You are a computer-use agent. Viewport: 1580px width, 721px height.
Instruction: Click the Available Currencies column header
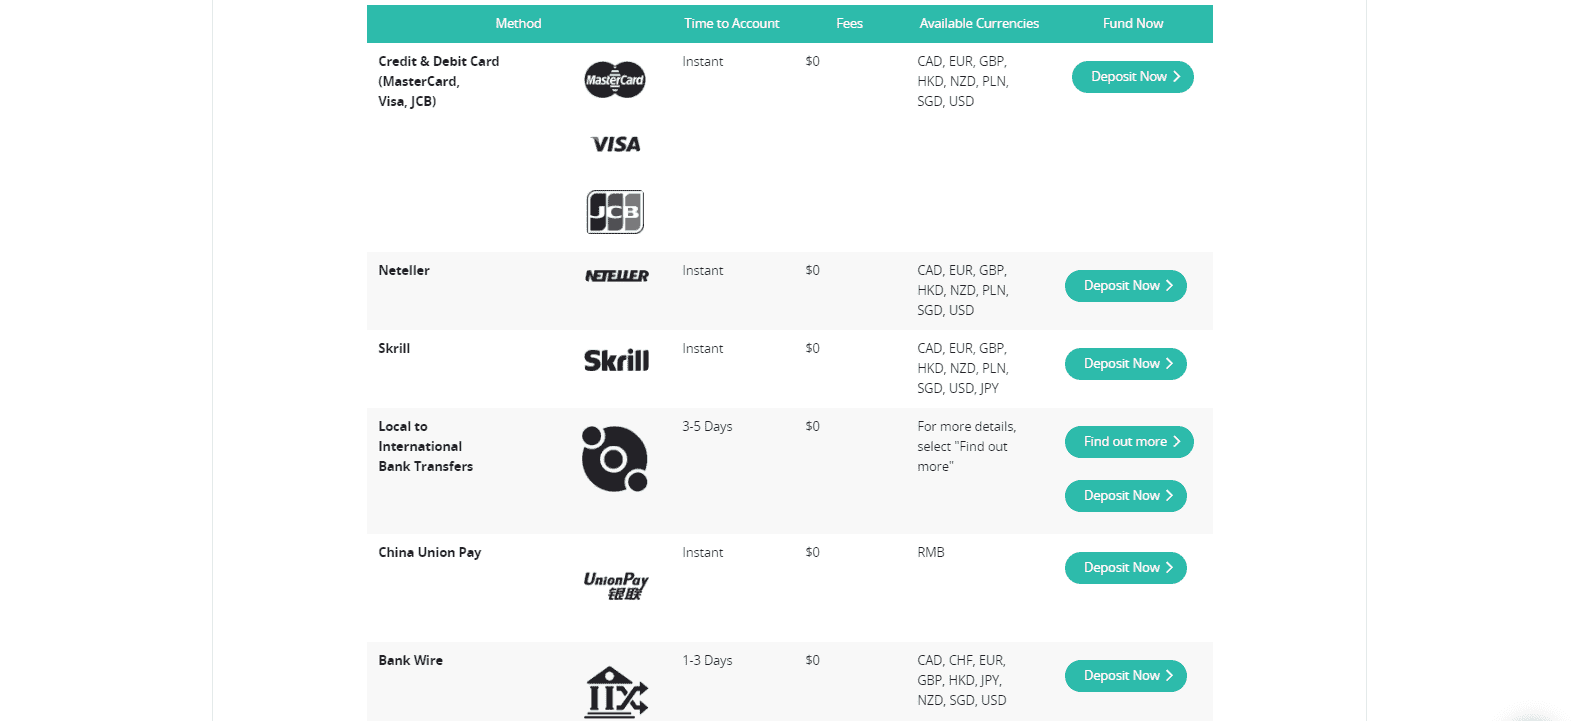979,24
